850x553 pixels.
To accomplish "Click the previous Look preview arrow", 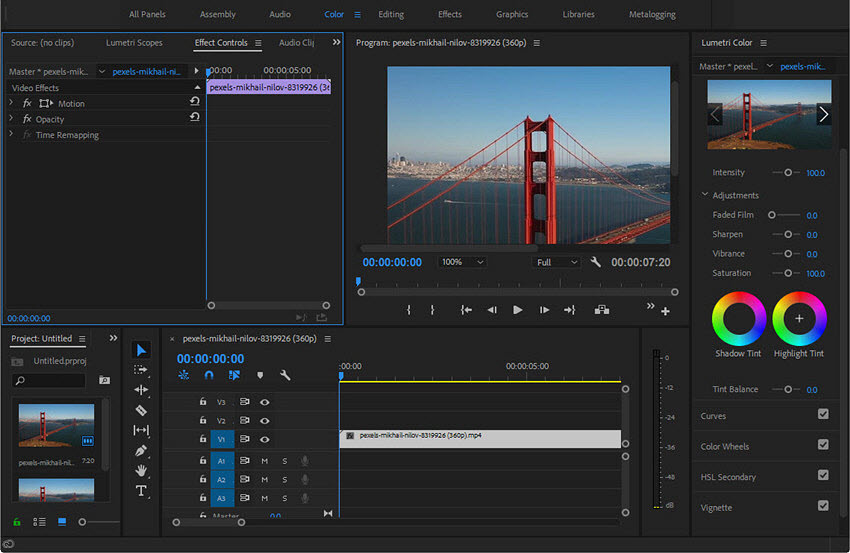I will click(715, 114).
